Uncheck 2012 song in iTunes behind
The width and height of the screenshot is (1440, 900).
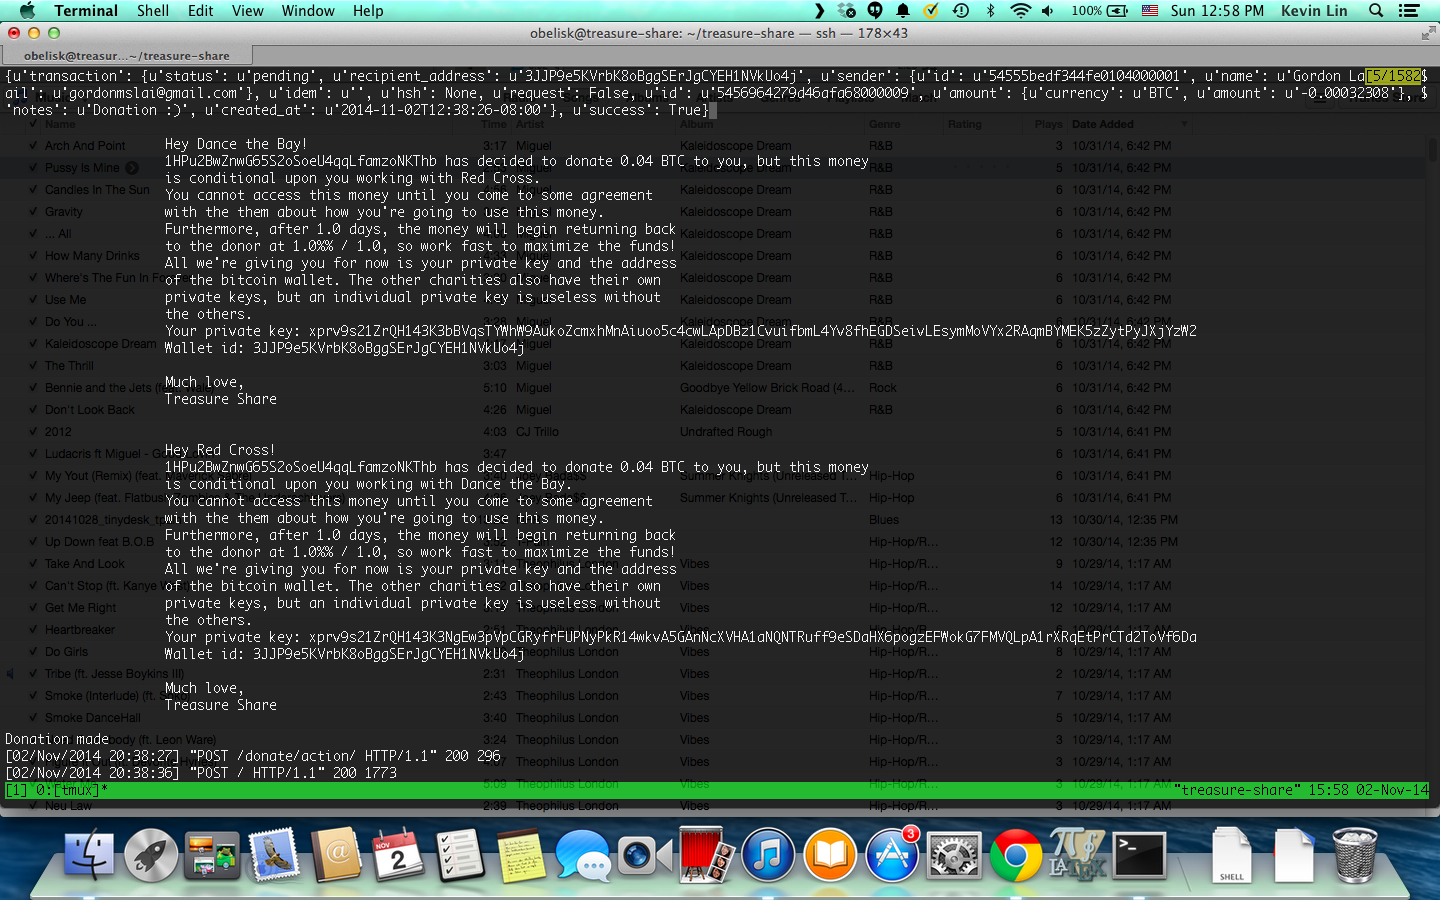coord(32,432)
